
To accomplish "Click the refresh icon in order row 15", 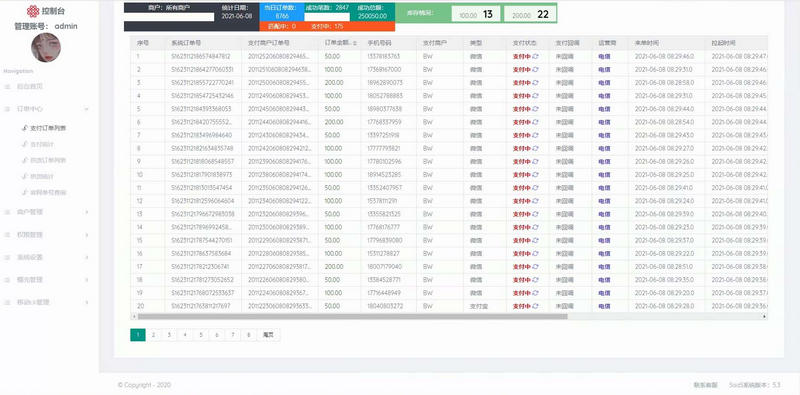I will click(535, 240).
